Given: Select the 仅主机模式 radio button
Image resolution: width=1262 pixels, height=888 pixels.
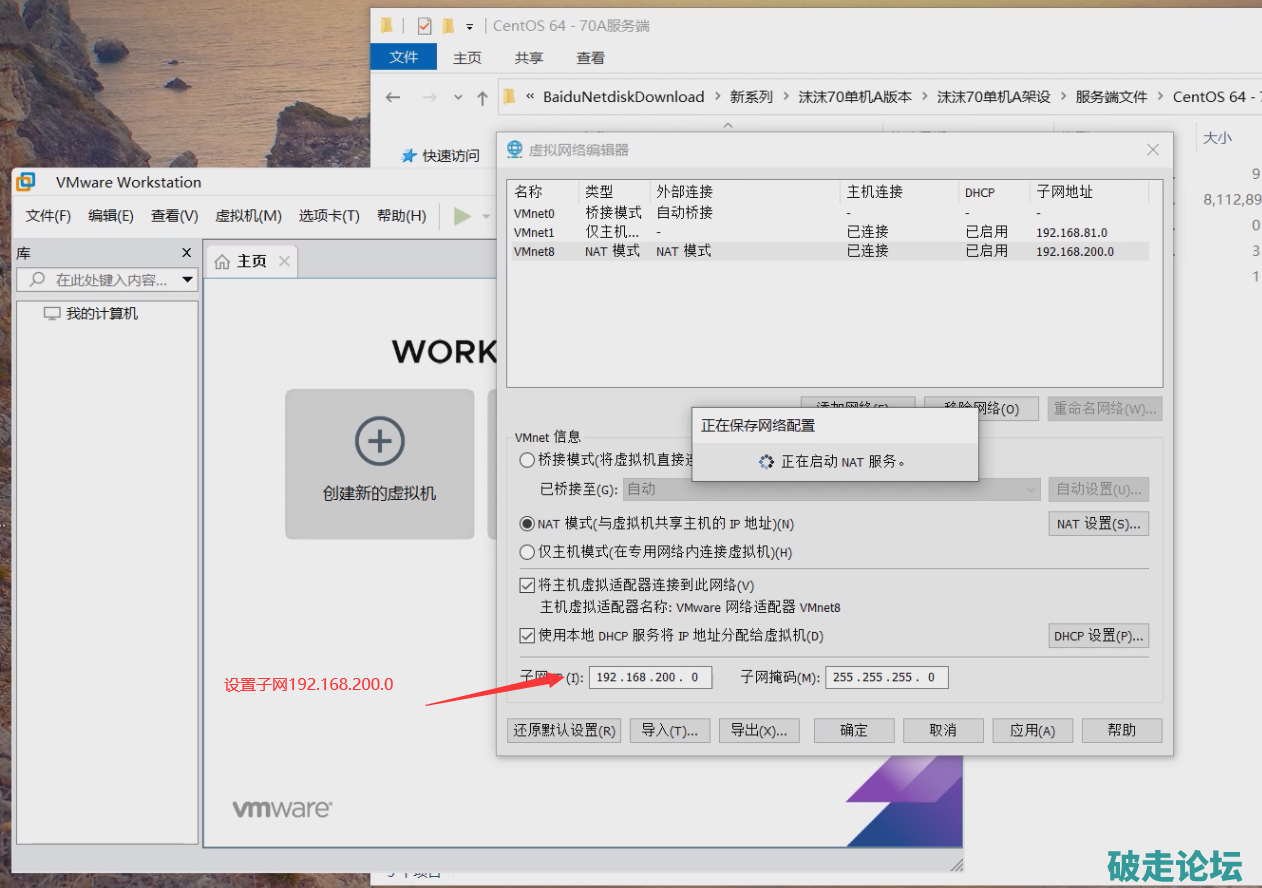Looking at the screenshot, I should click(x=527, y=552).
